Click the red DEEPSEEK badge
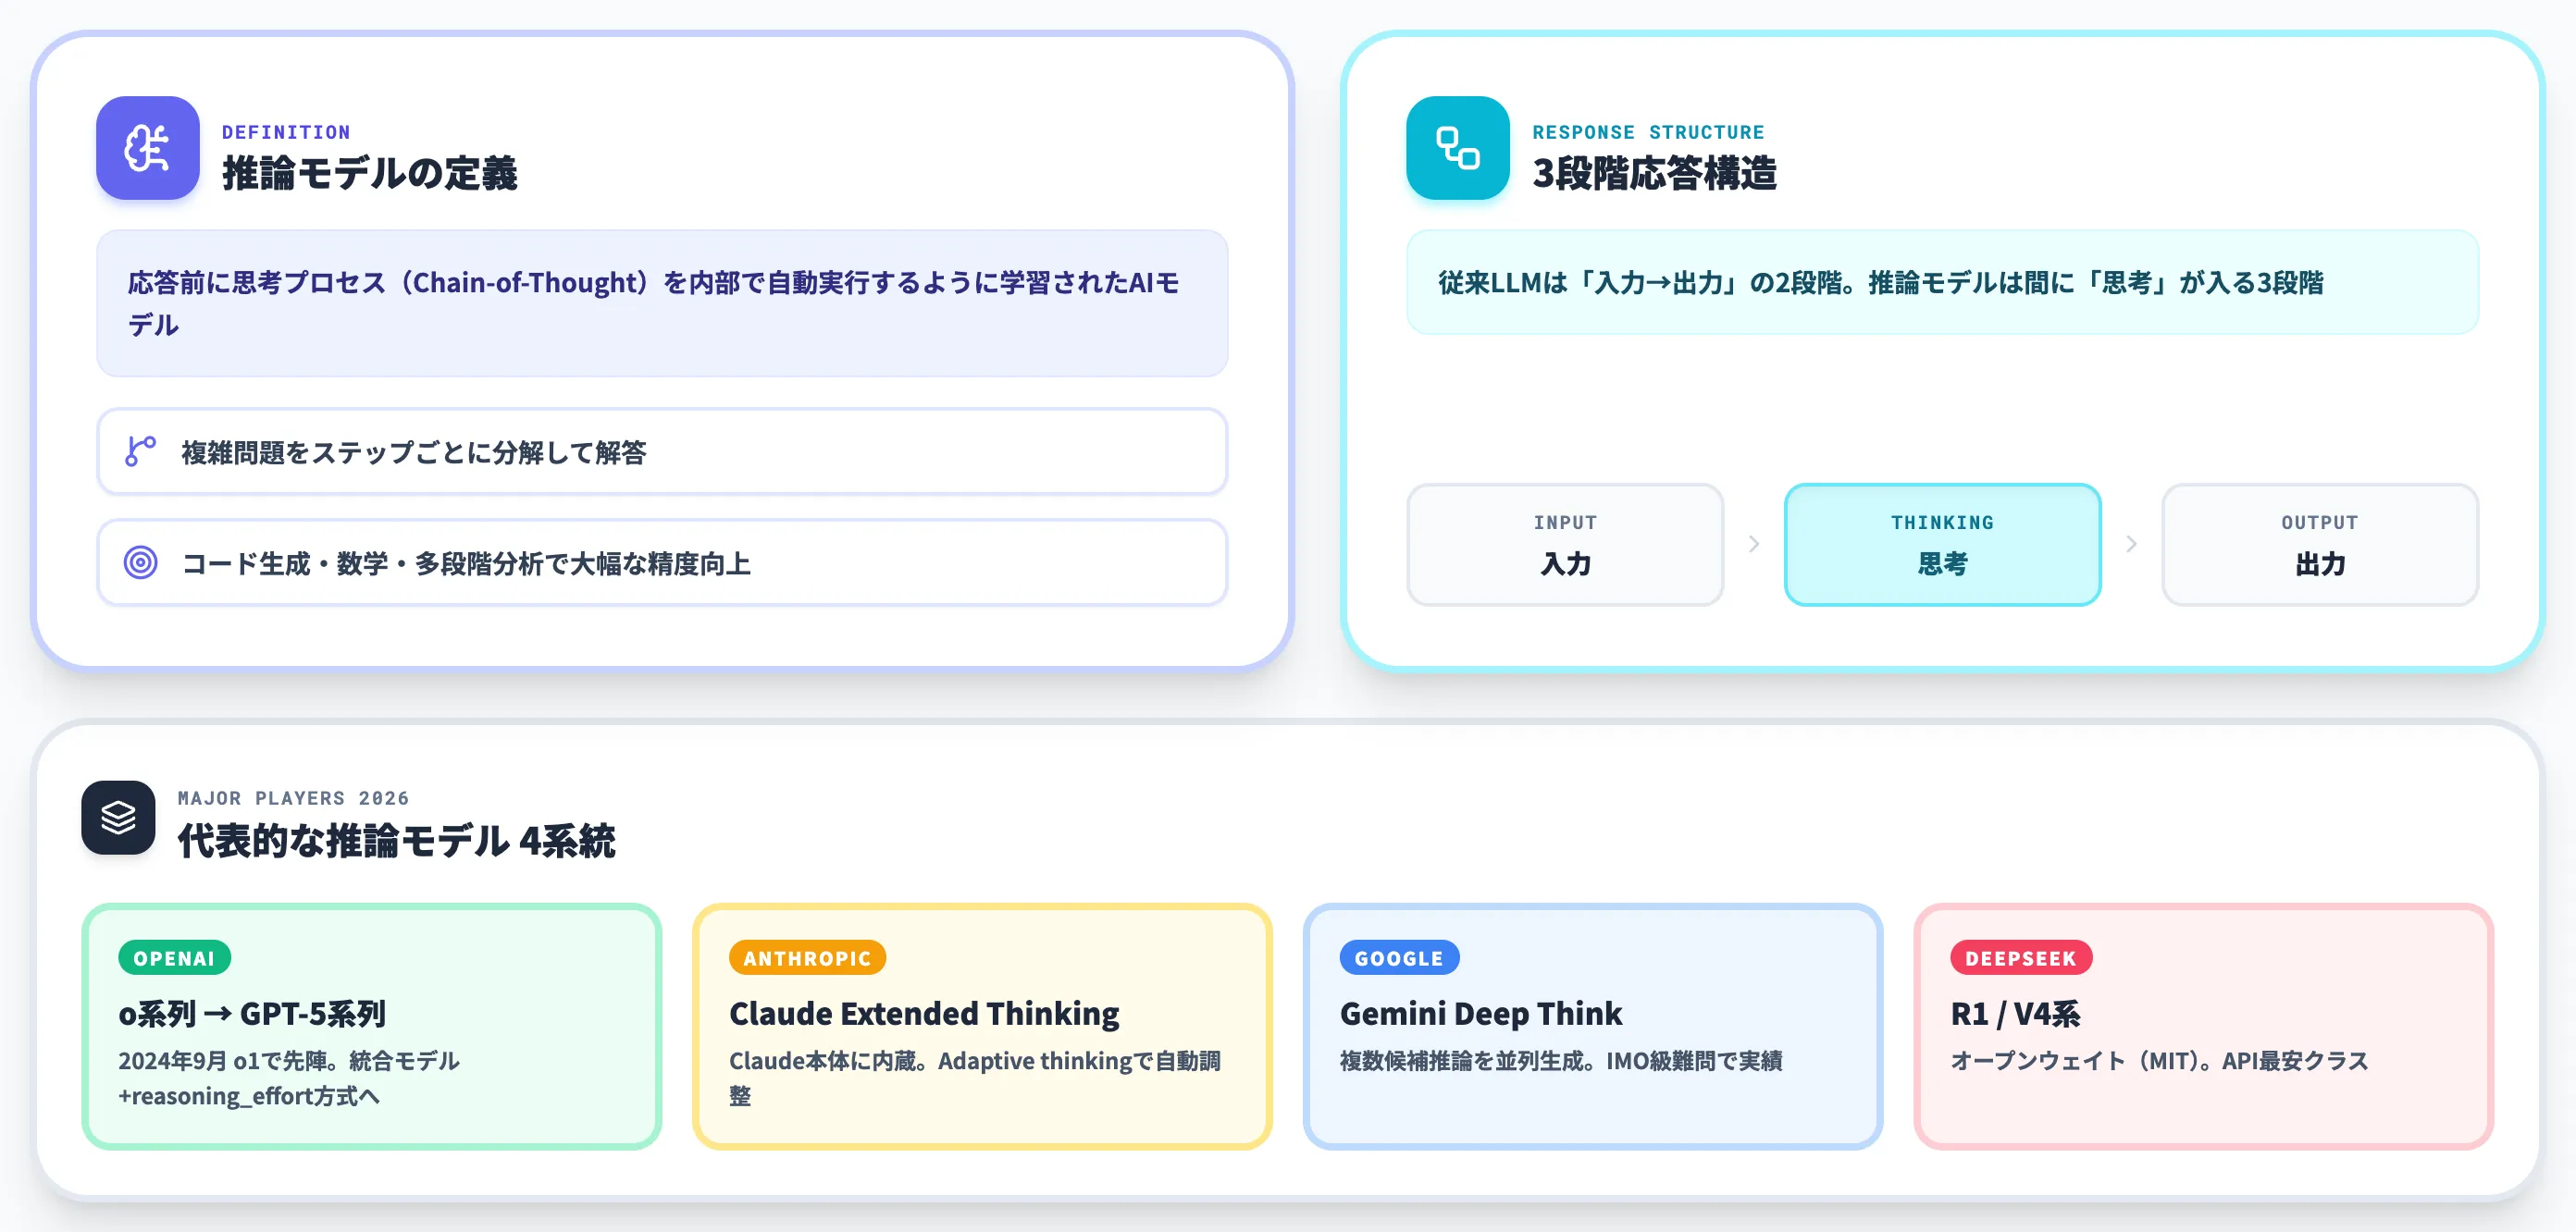The image size is (2576, 1232). 2021,958
